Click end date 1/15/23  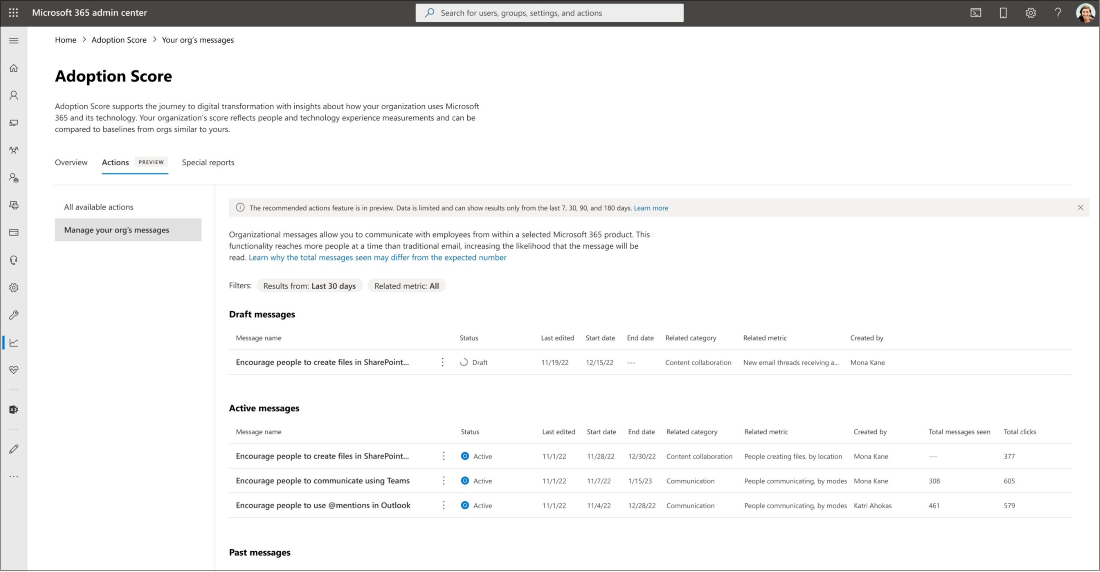coord(640,481)
